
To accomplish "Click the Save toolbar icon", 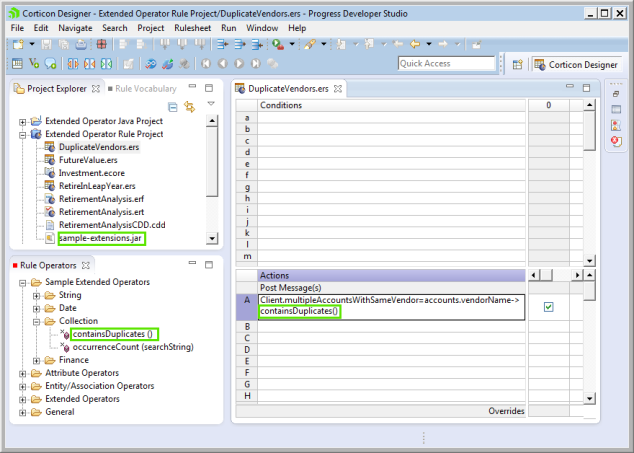I will (46, 44).
